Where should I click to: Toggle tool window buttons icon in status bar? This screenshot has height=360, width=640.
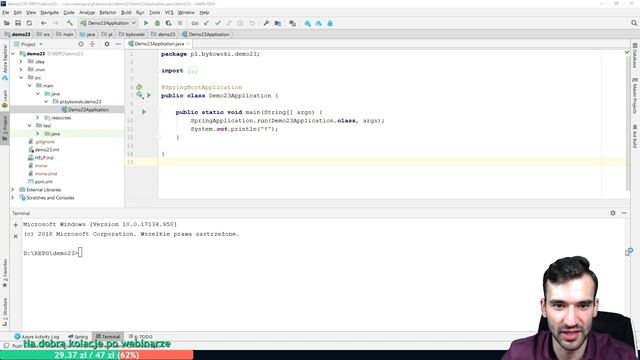6,346
